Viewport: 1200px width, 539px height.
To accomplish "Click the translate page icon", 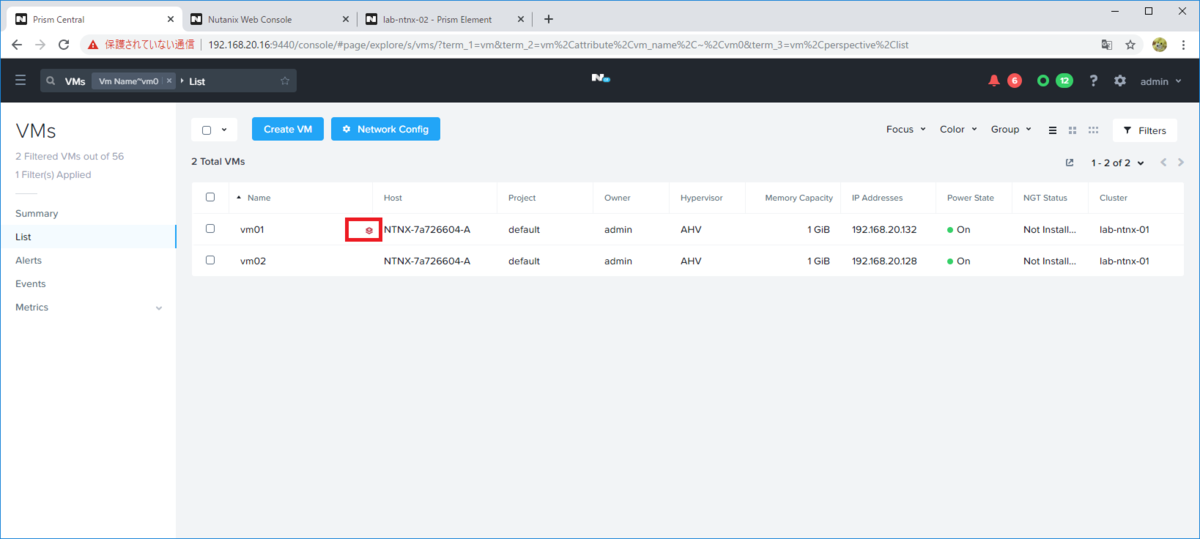I will tap(1107, 45).
